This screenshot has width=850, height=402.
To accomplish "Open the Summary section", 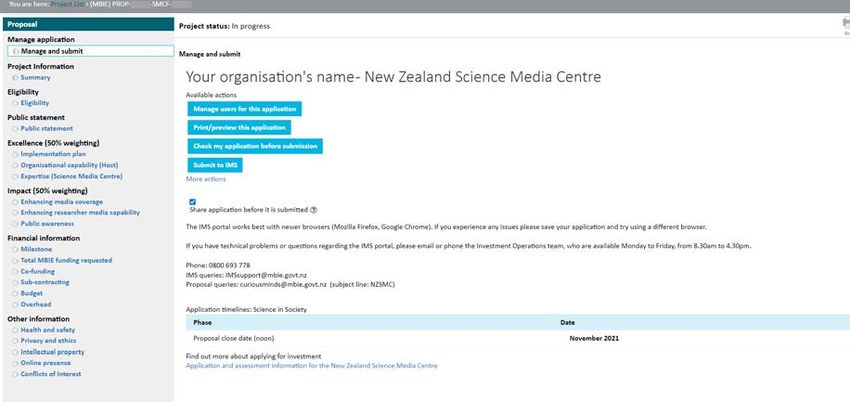I will (x=35, y=77).
